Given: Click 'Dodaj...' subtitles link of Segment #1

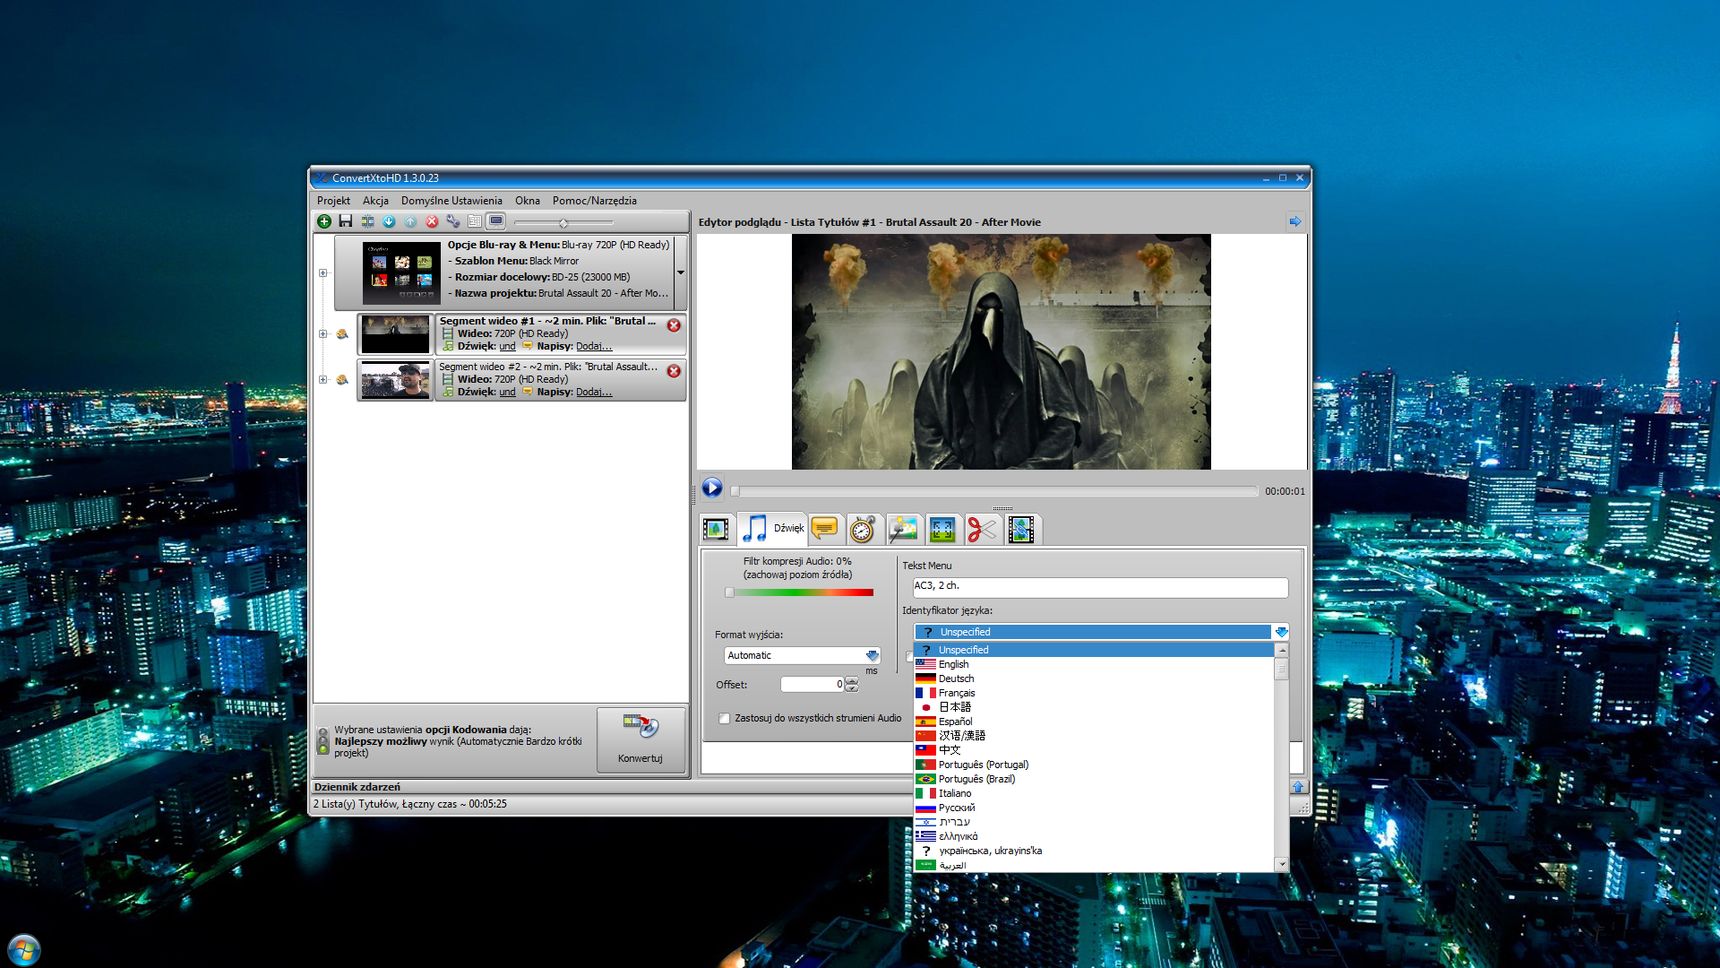Looking at the screenshot, I should 594,346.
